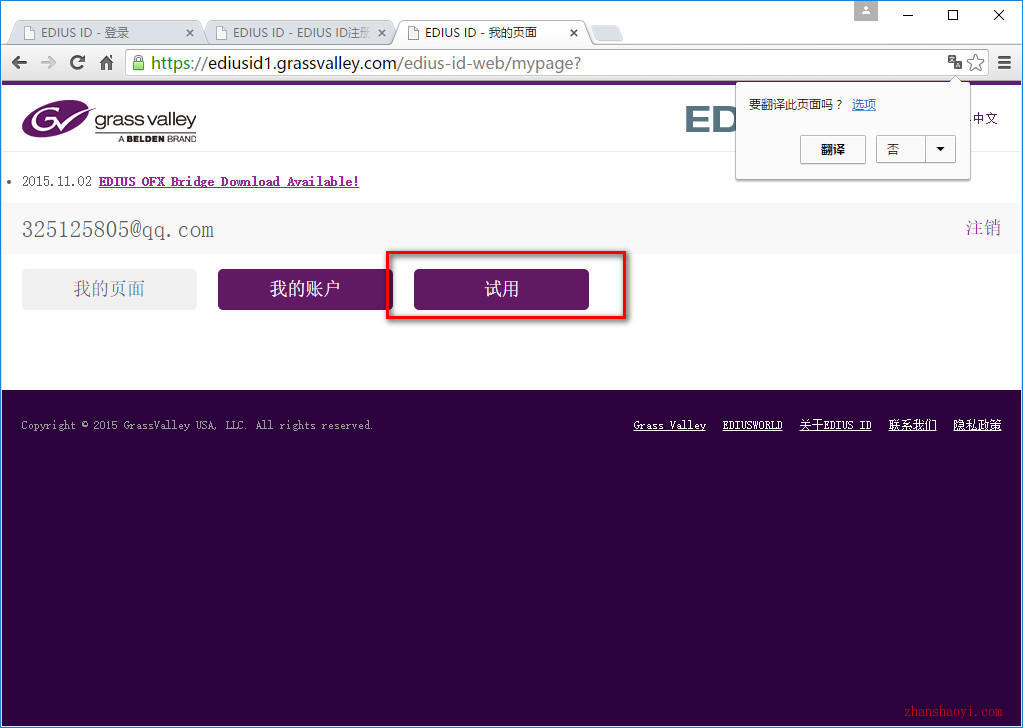
Task: Click the 注销 logout link
Action: coord(983,228)
